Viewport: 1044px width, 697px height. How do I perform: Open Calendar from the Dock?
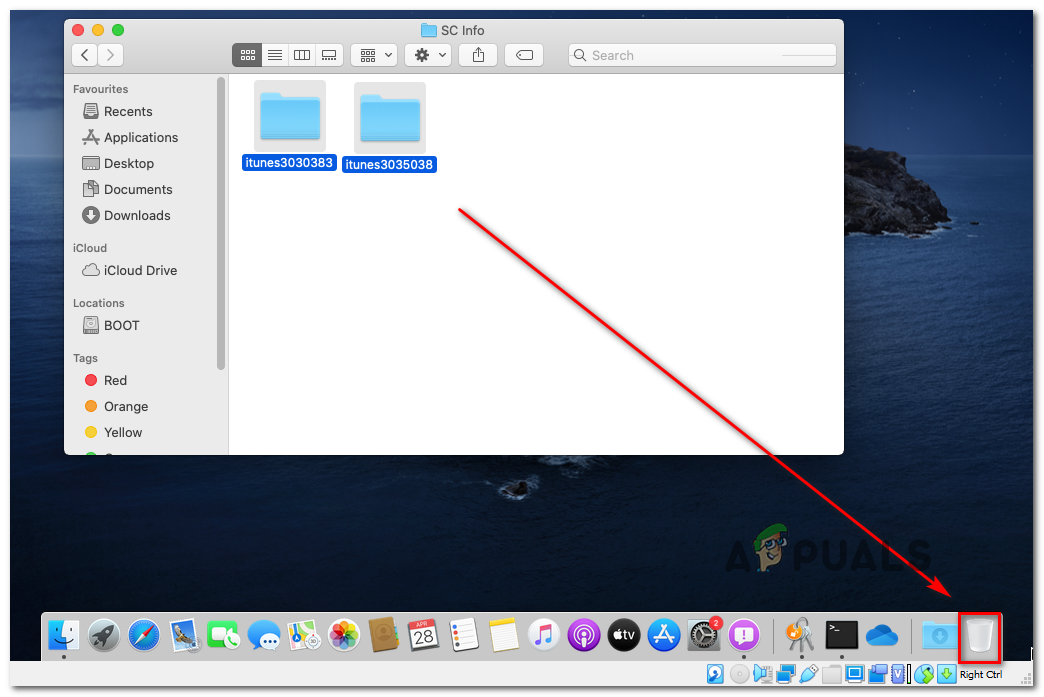point(423,635)
